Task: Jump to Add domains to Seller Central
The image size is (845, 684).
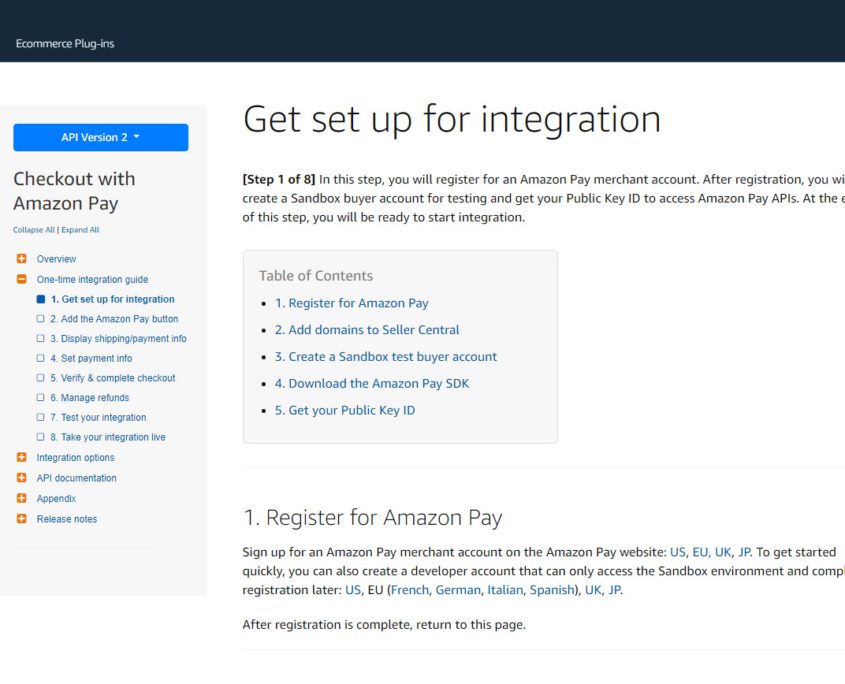Action: (367, 330)
